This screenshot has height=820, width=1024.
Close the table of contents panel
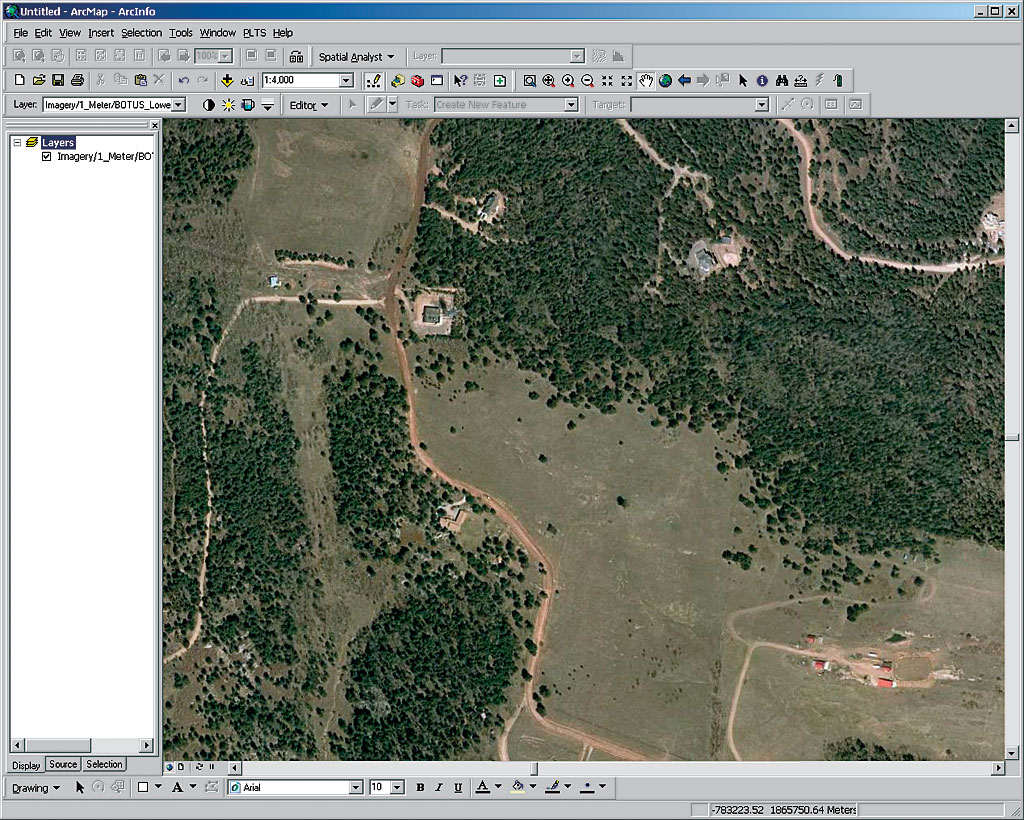(x=154, y=125)
